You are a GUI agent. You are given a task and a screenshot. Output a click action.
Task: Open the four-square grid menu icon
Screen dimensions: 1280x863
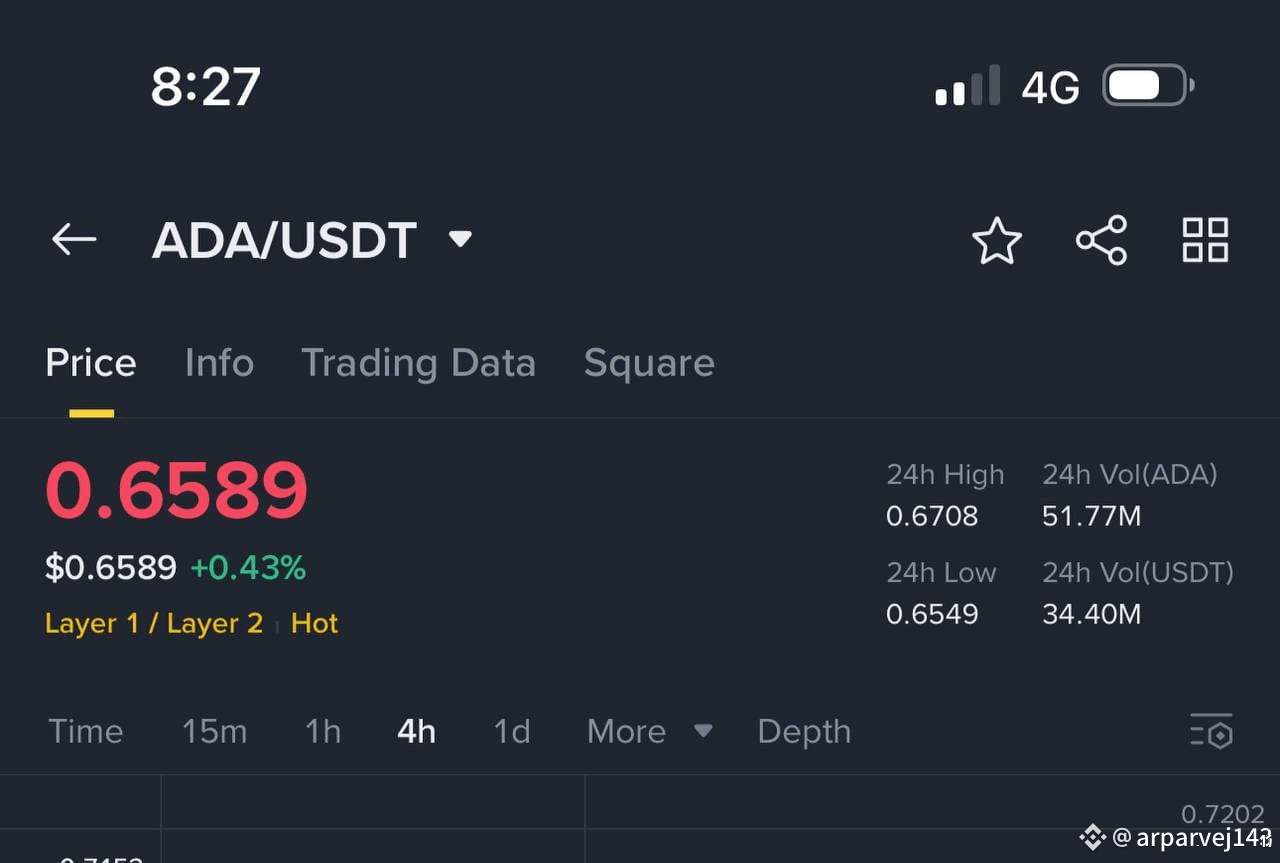[1205, 240]
